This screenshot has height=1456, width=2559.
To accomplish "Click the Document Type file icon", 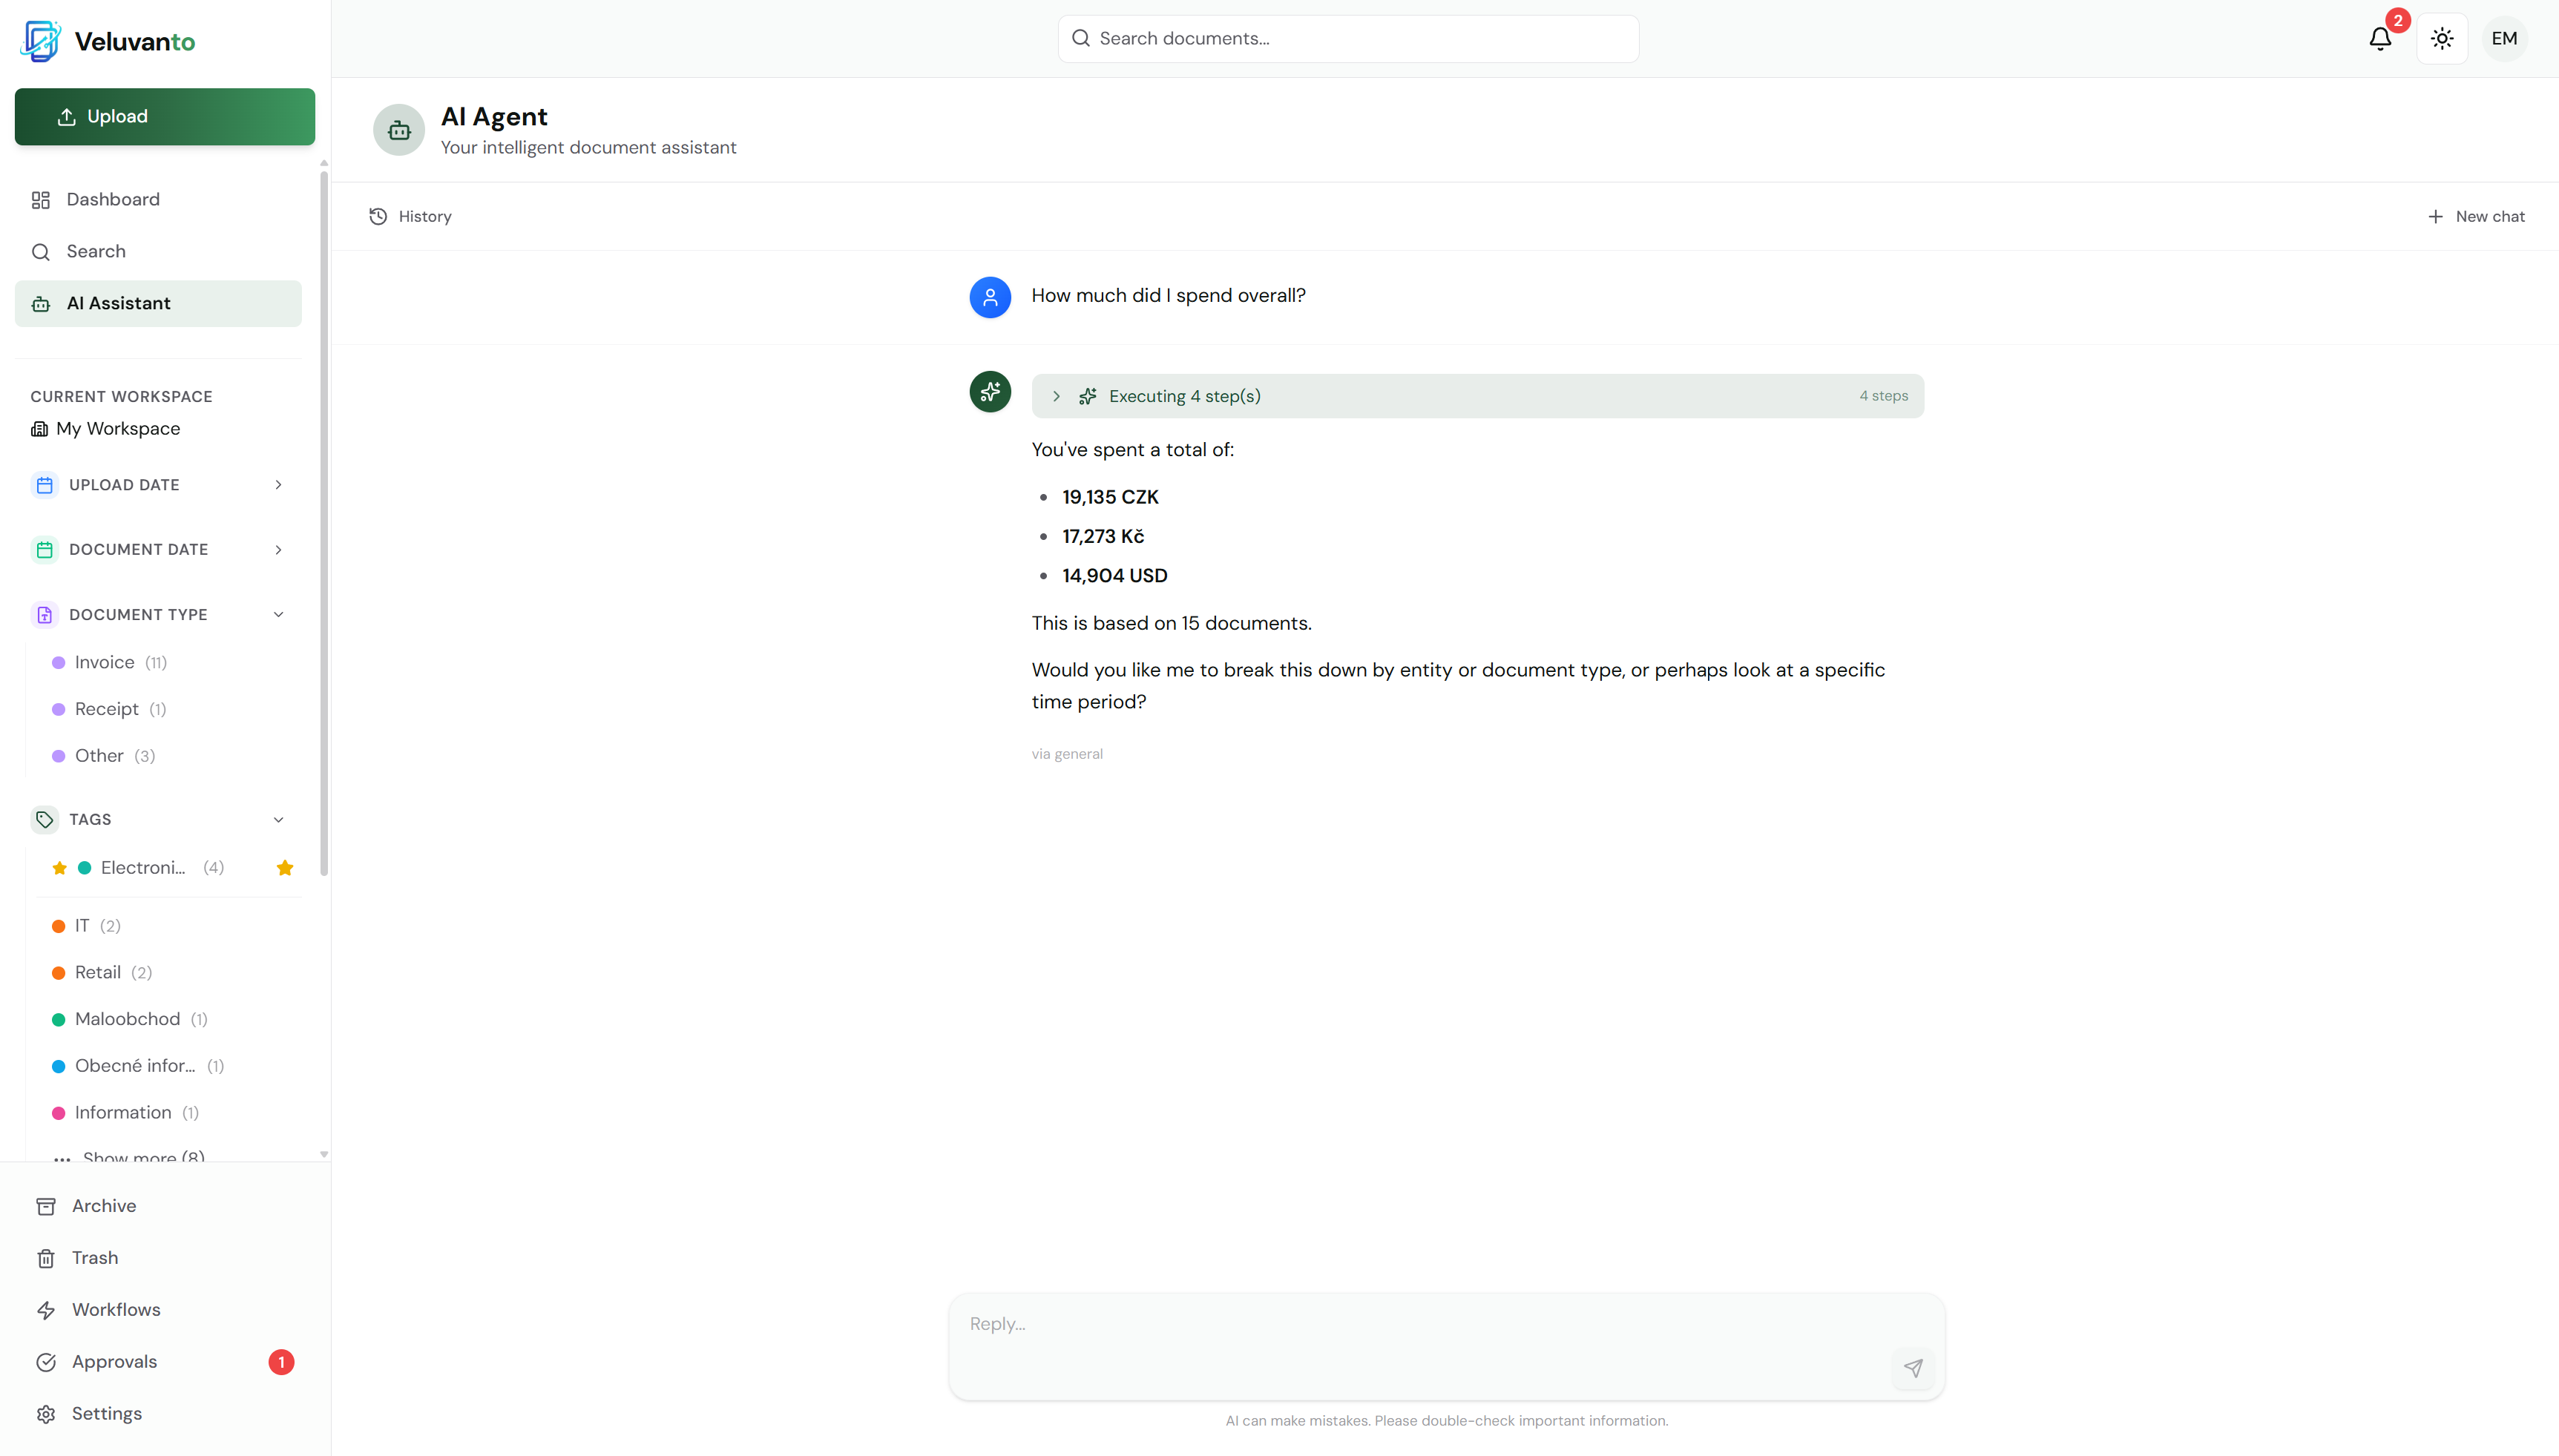I will (44, 615).
